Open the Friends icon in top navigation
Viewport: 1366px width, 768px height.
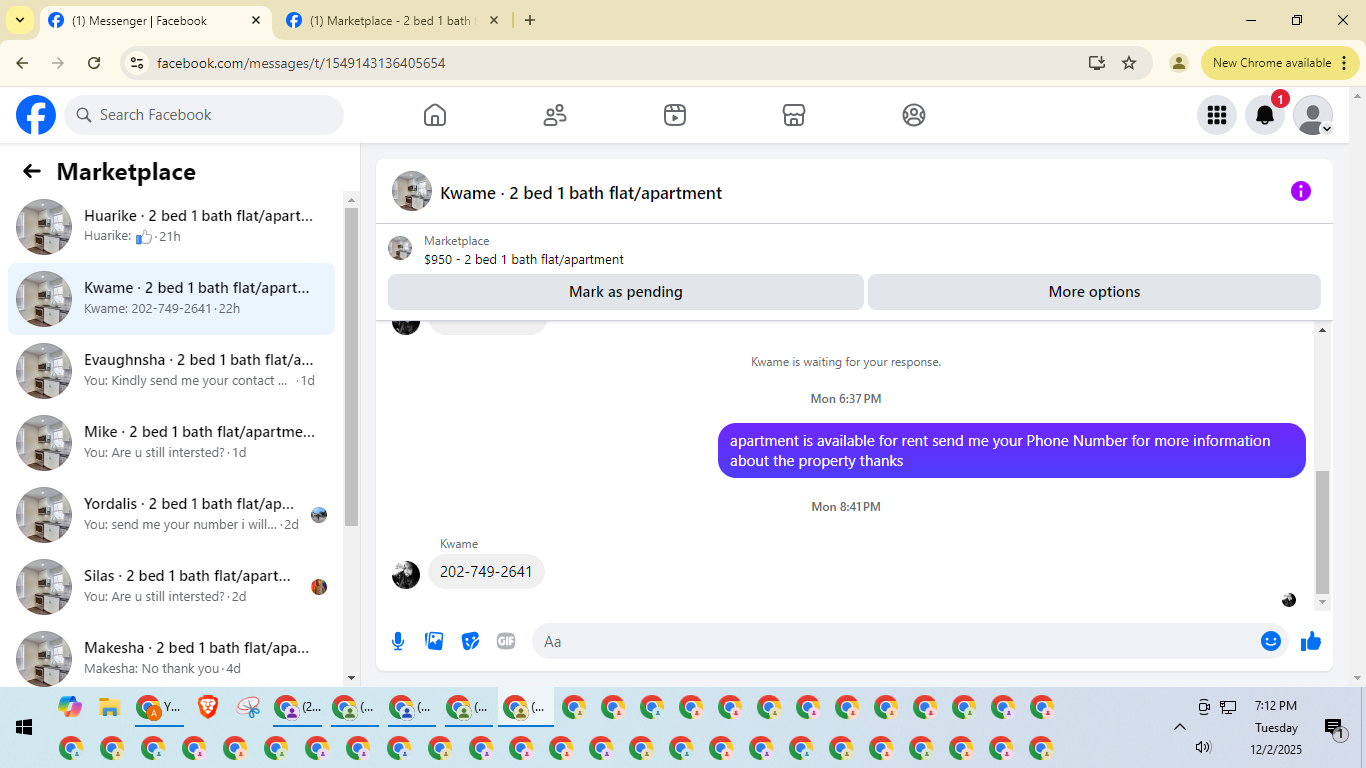pyautogui.click(x=555, y=115)
